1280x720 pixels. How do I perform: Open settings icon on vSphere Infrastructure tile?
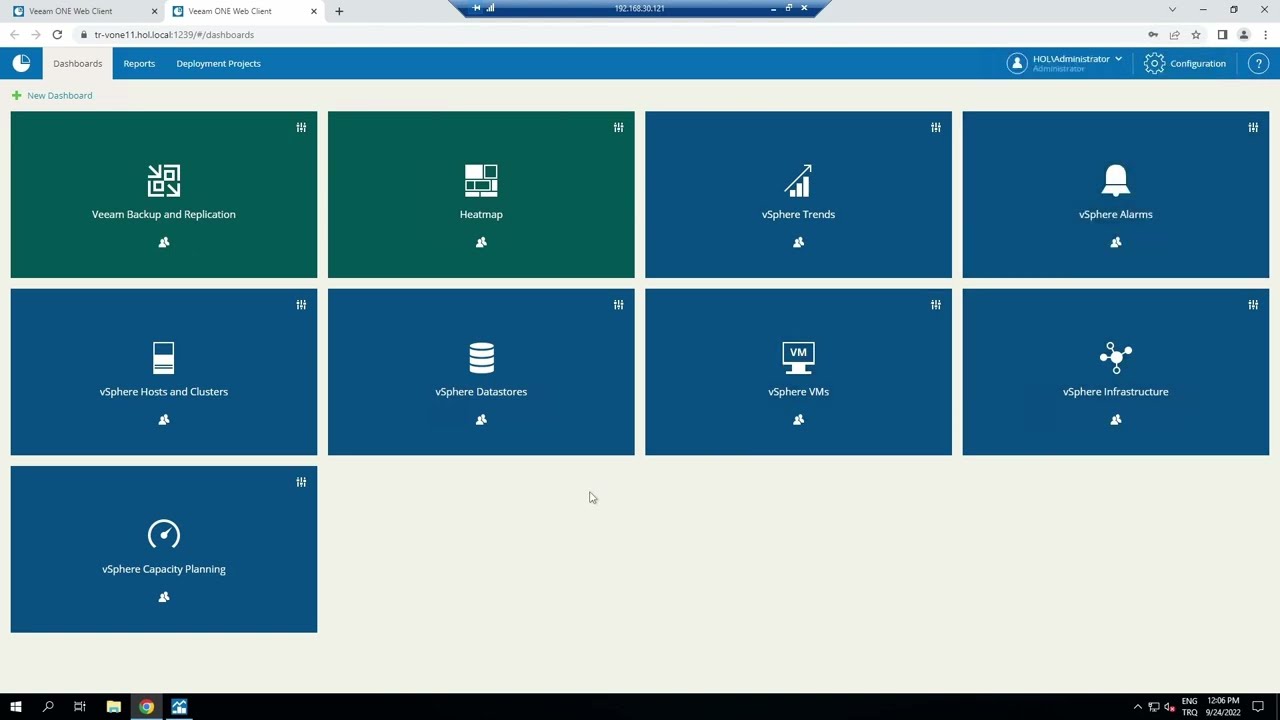[x=1253, y=304]
